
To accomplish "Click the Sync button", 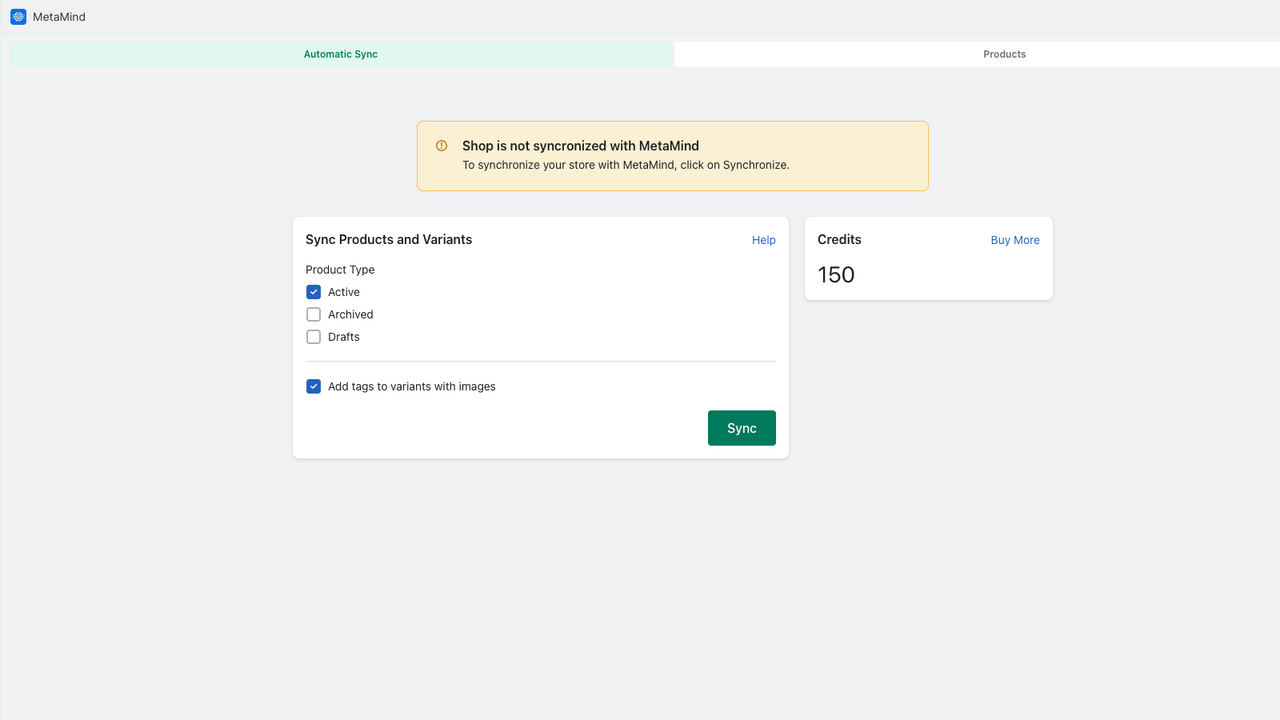I will point(741,427).
